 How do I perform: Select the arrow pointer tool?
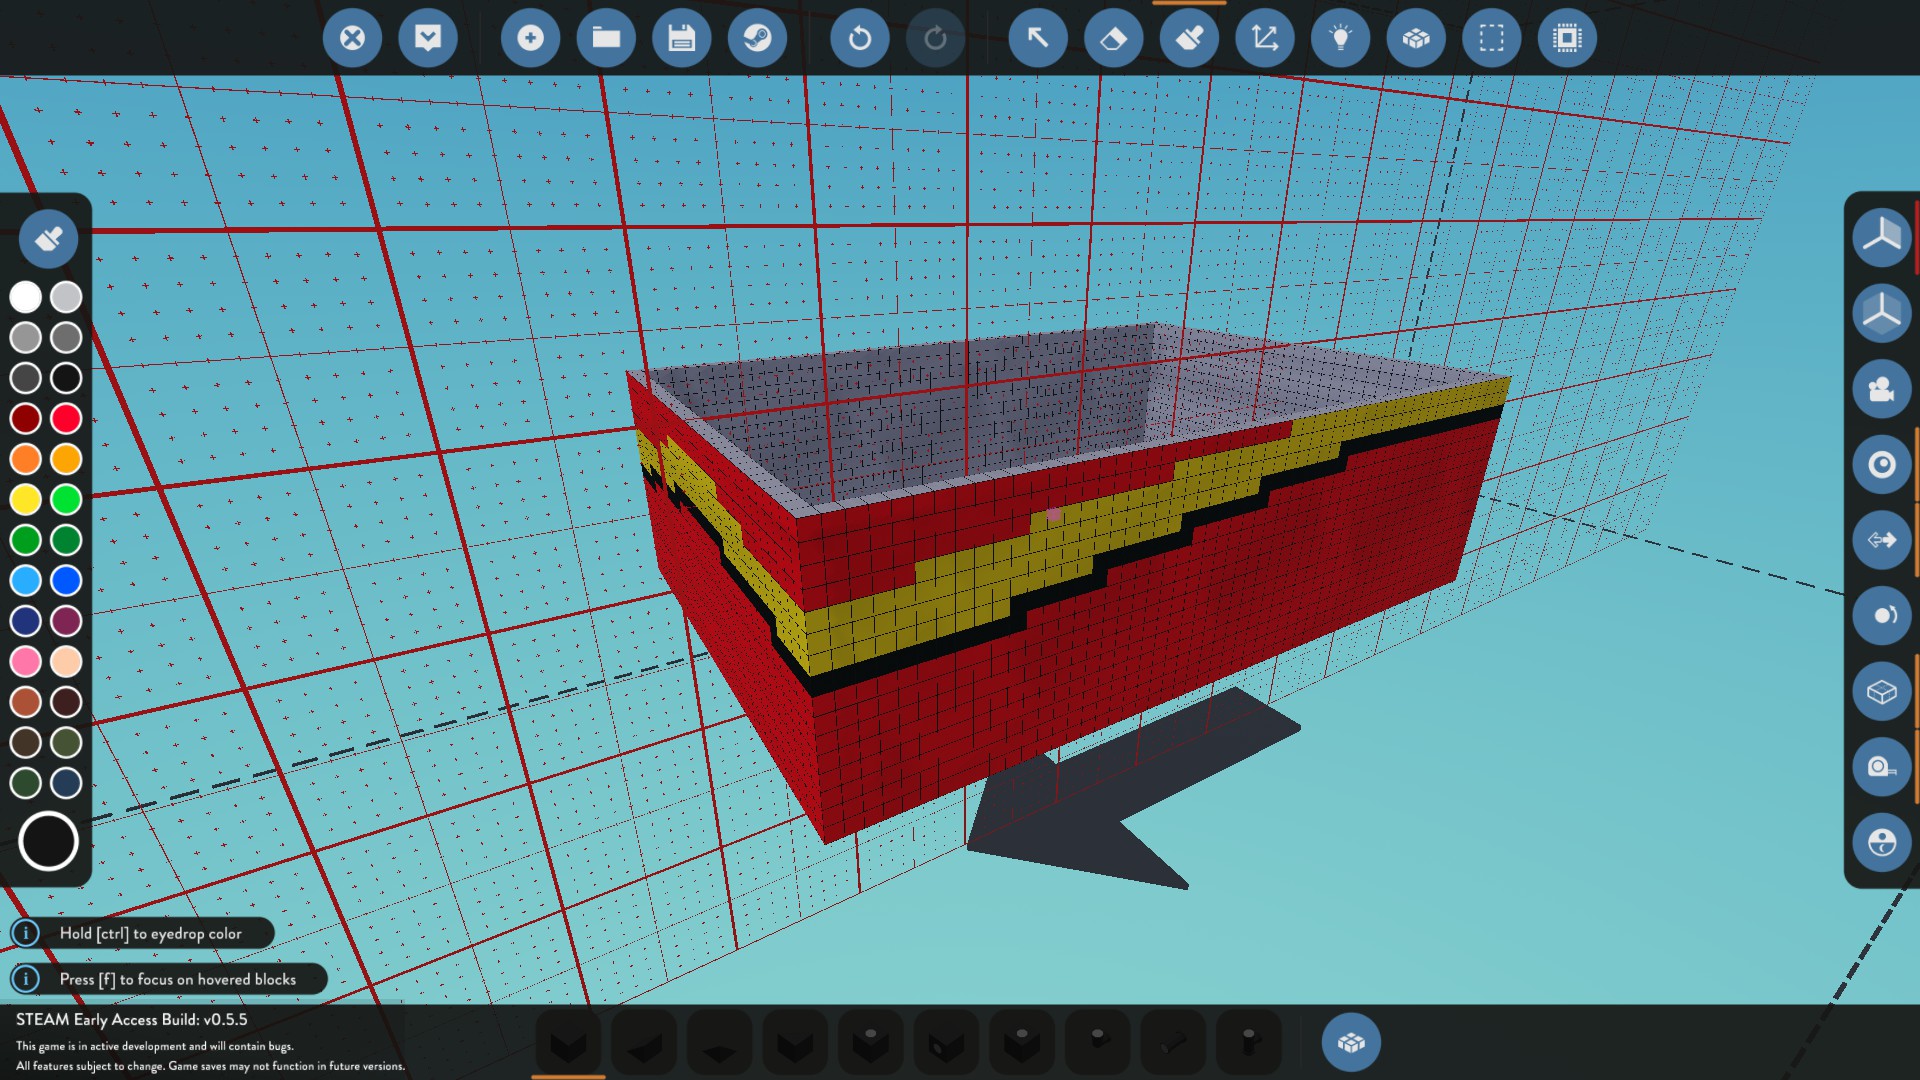pyautogui.click(x=1038, y=39)
